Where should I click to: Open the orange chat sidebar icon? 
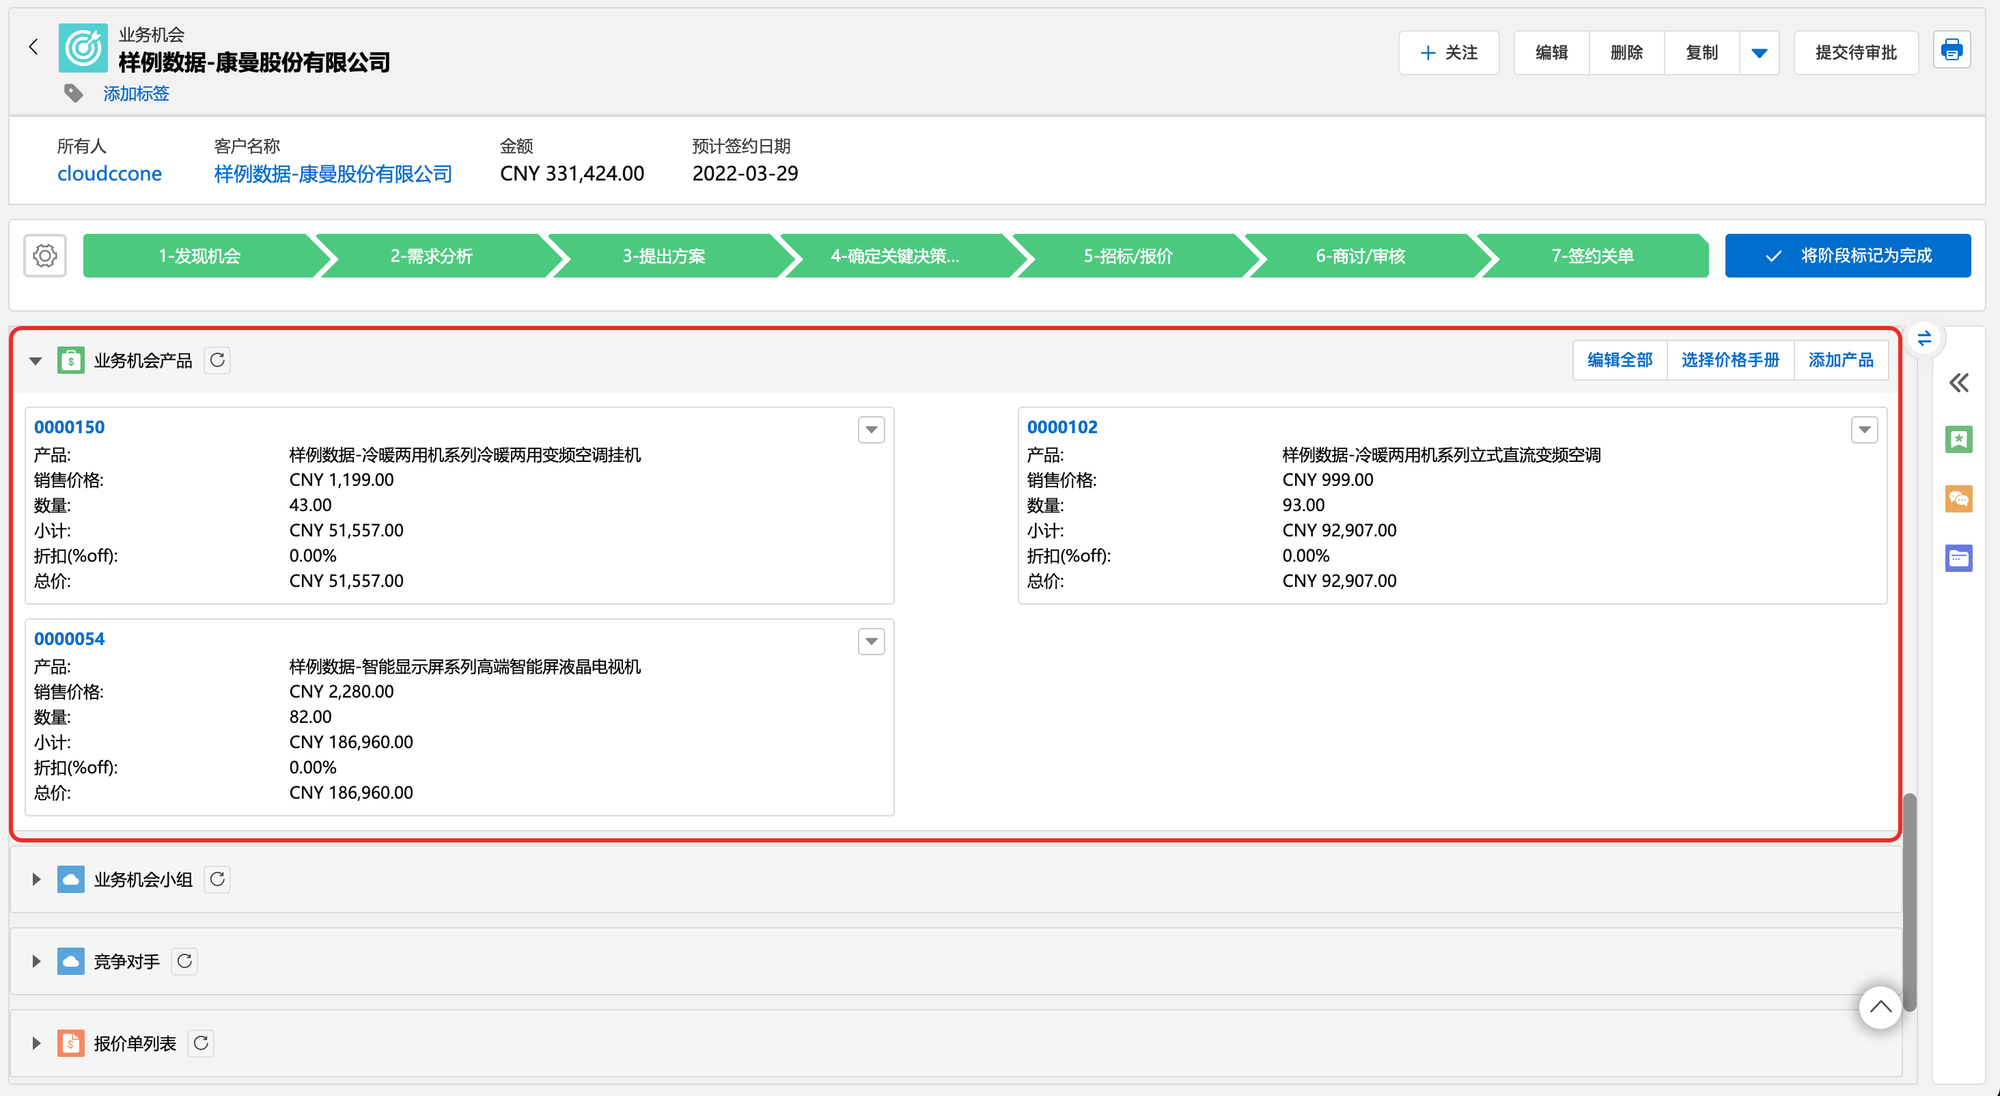click(1958, 498)
